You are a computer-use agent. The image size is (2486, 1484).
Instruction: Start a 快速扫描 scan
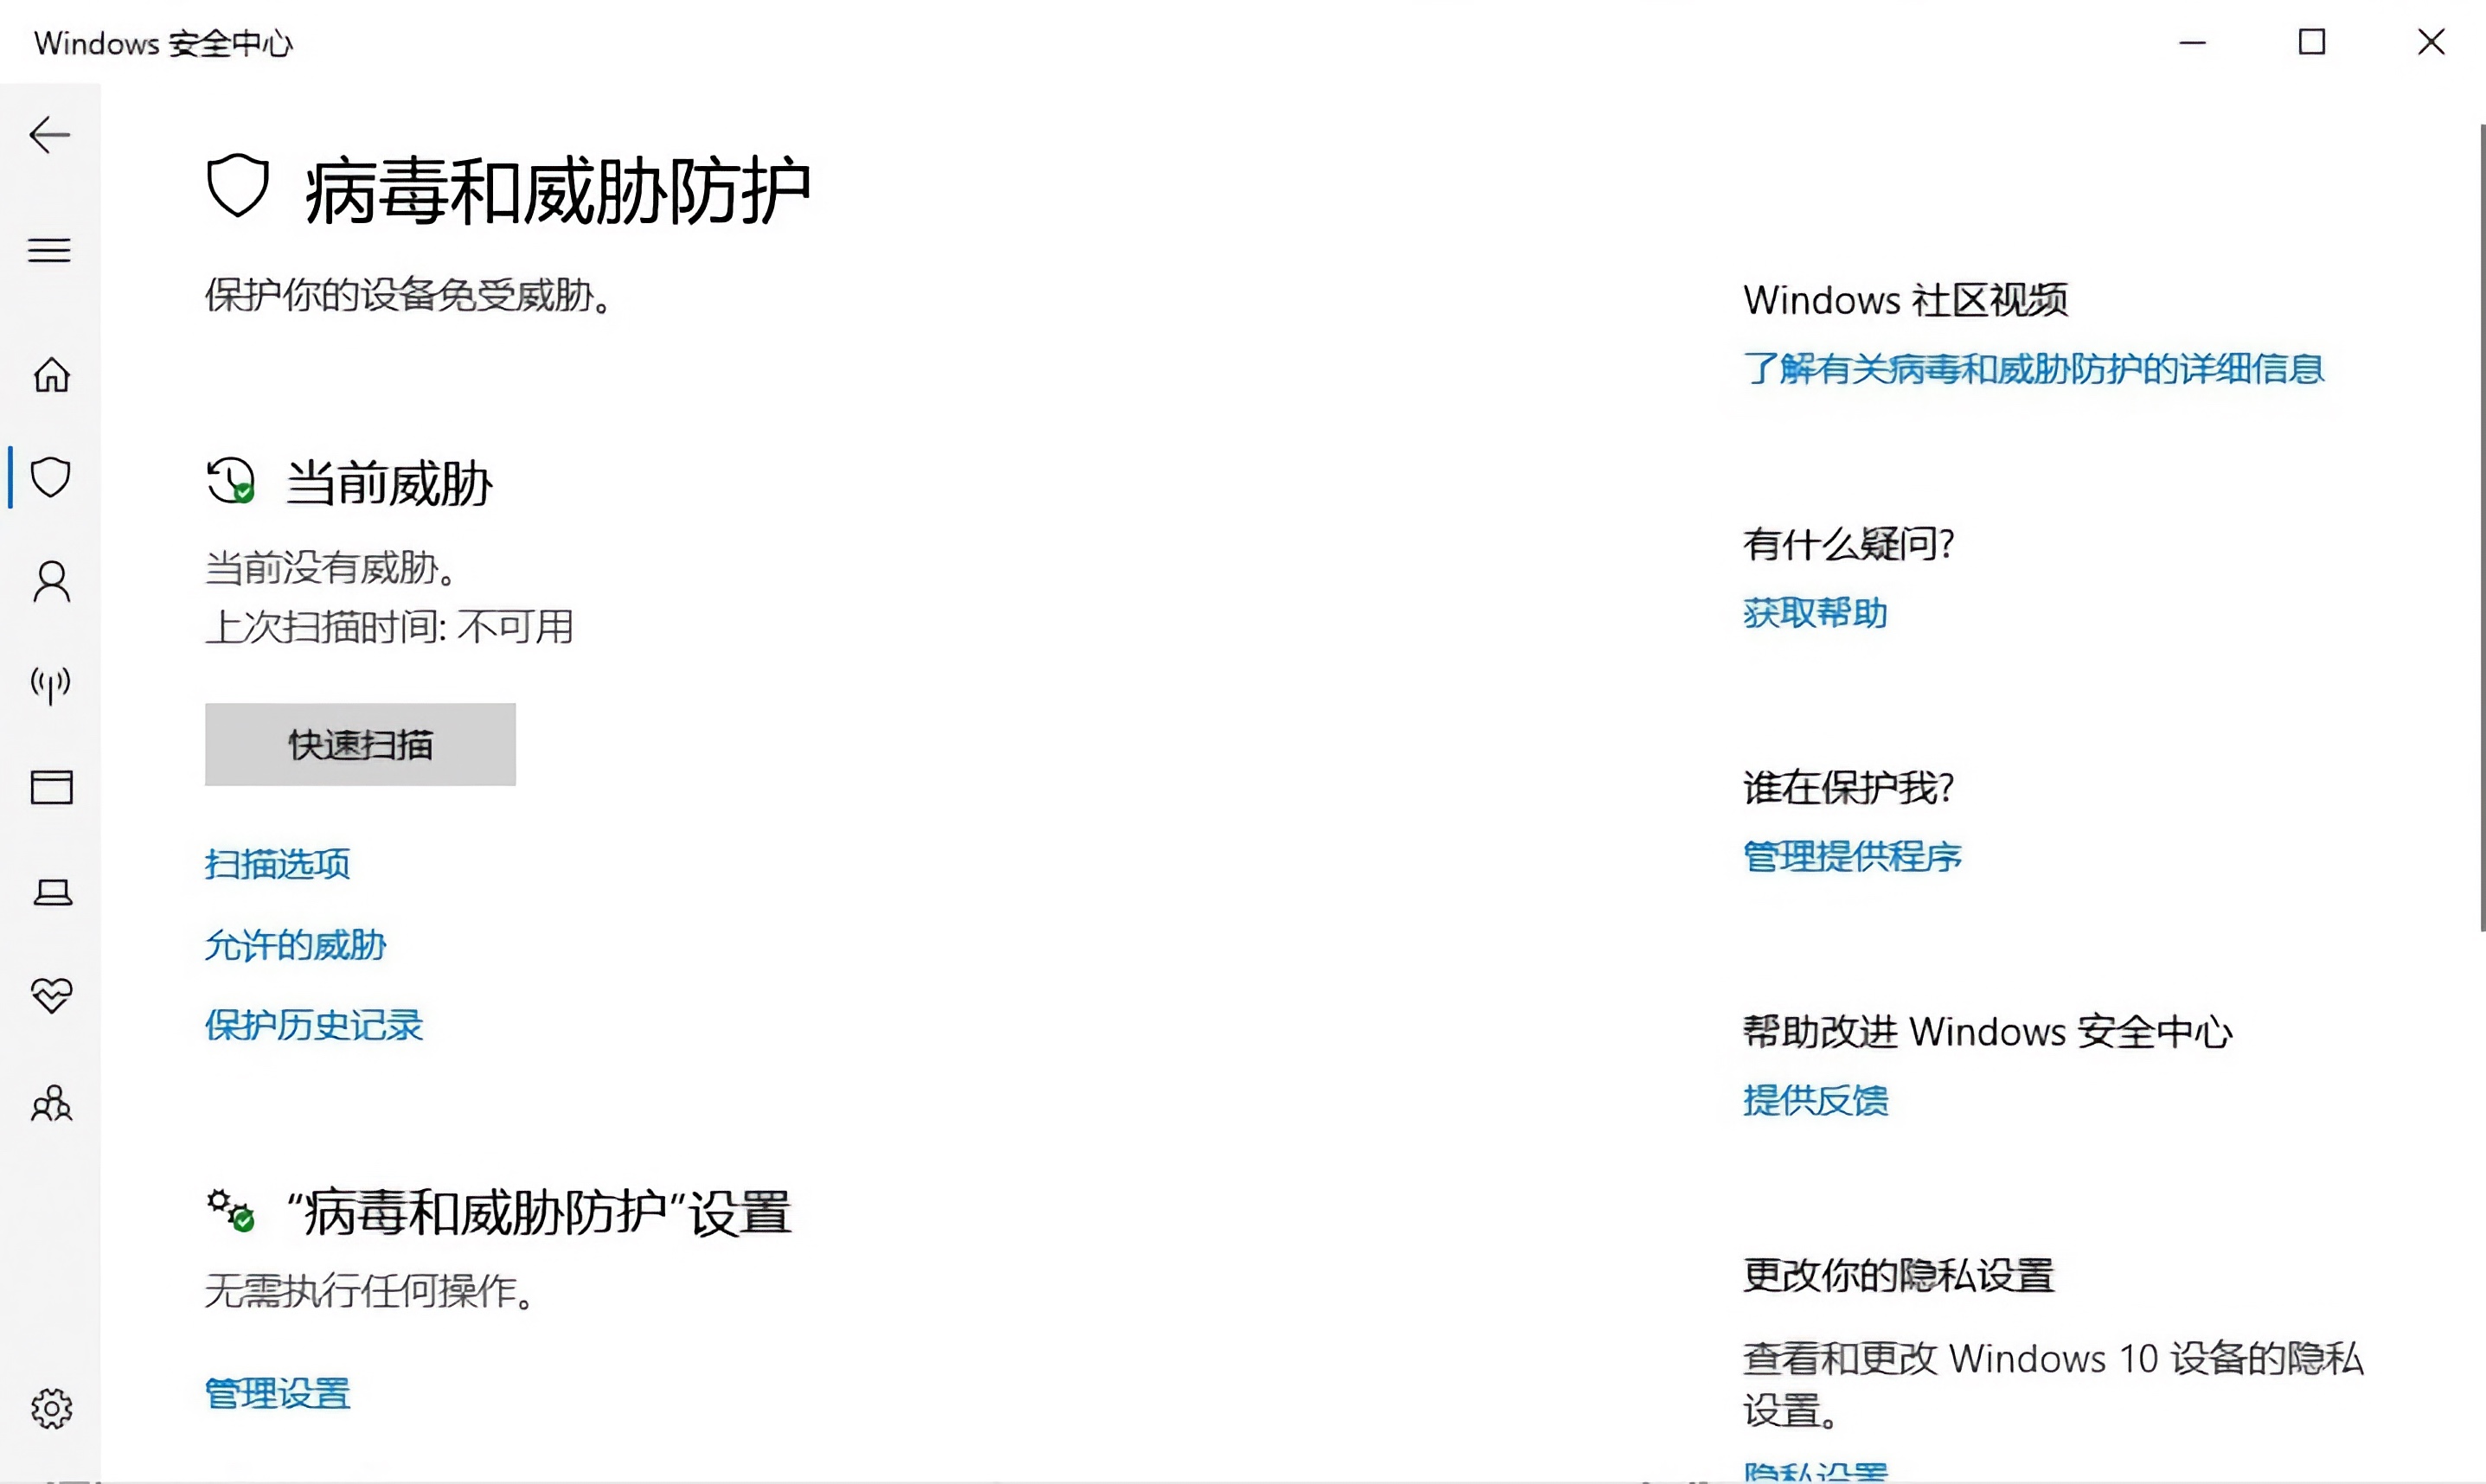359,744
